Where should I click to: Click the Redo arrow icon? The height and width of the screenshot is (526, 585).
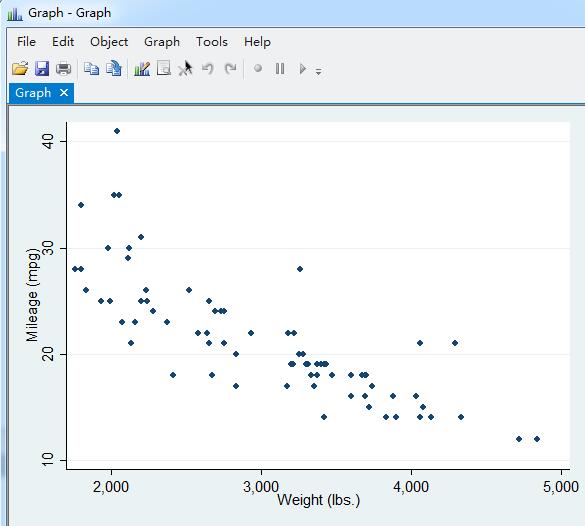[230, 69]
